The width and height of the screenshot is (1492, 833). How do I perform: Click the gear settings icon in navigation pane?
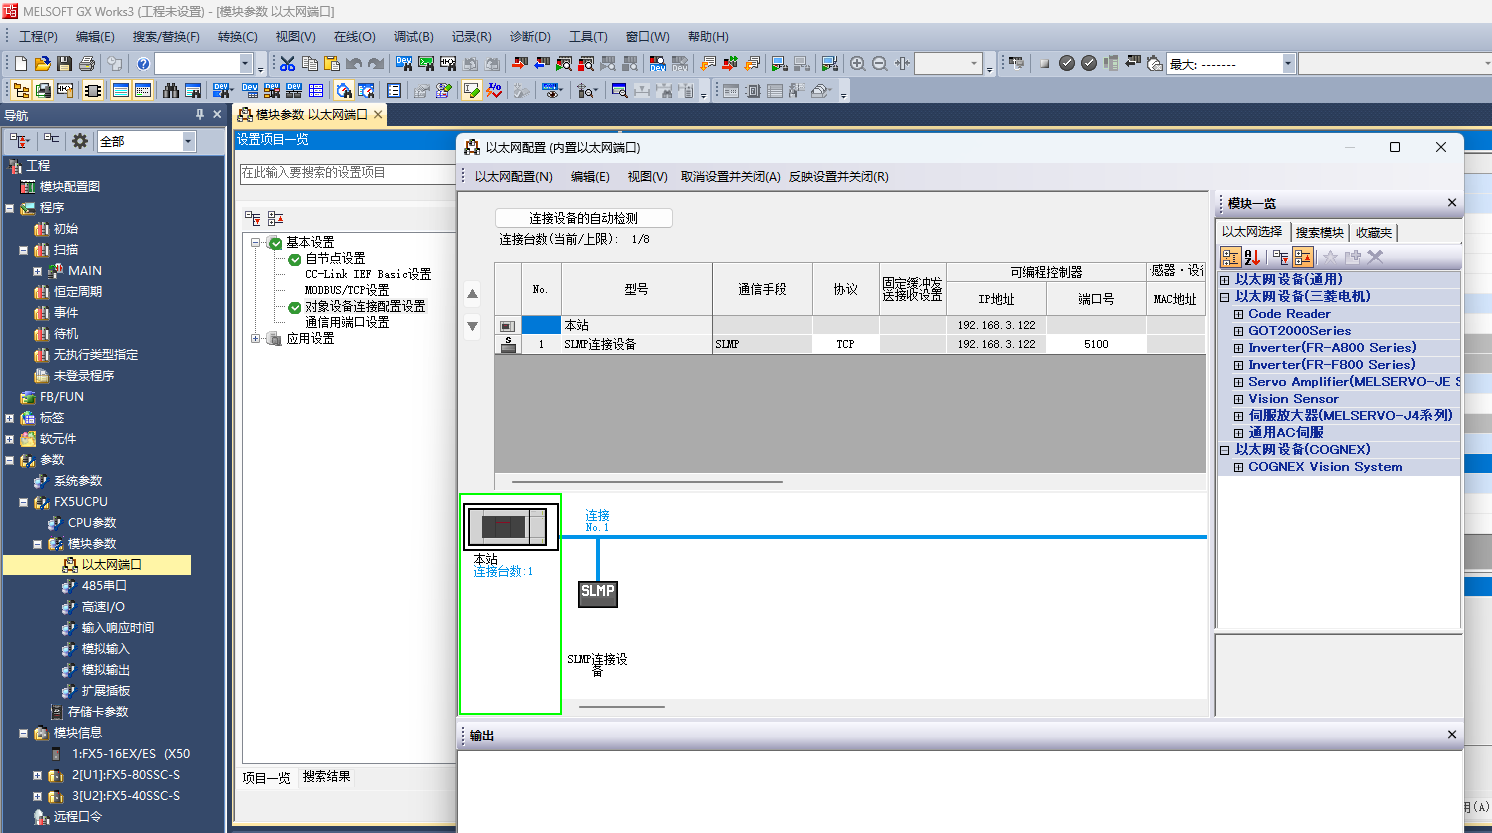[80, 141]
